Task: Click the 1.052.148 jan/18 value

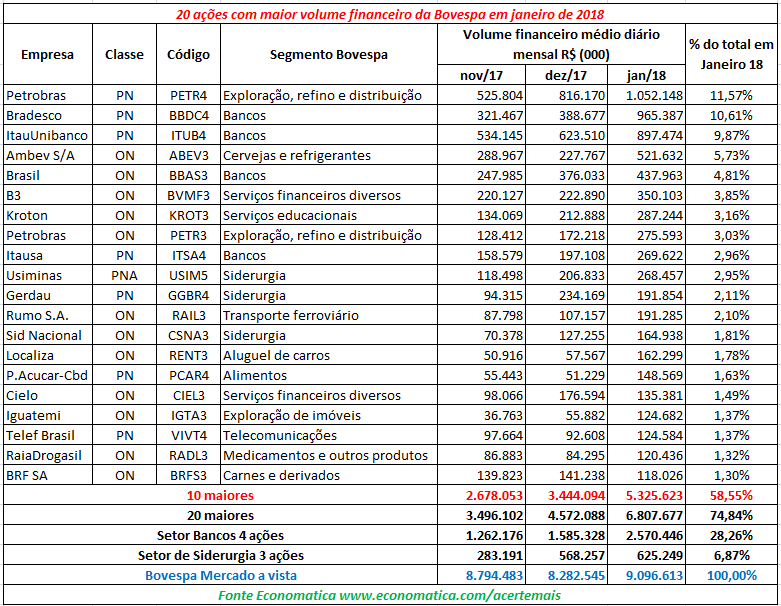Action: pos(647,95)
